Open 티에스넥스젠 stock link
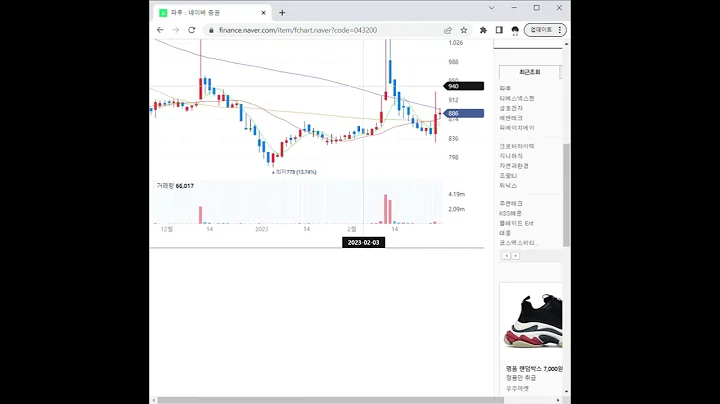720x404 pixels. point(517,98)
